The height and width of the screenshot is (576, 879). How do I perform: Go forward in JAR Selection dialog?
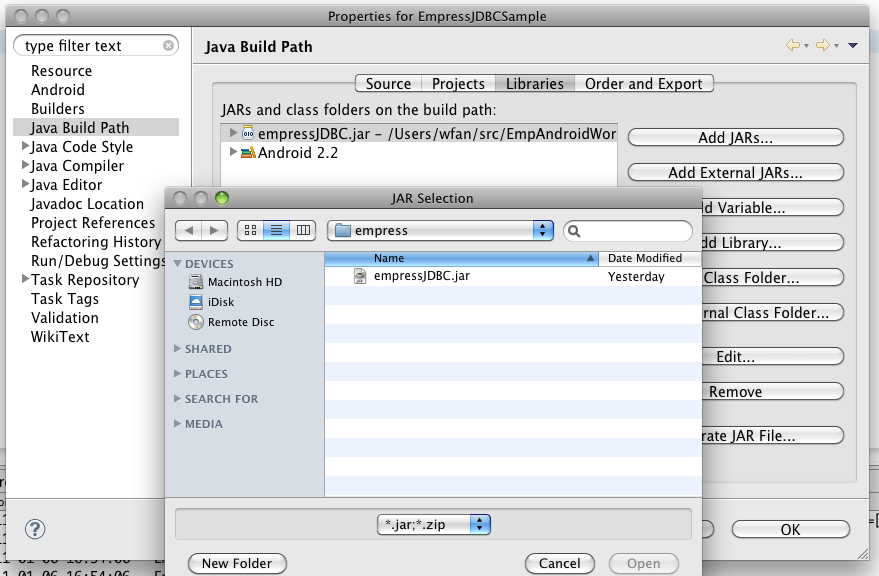(215, 231)
